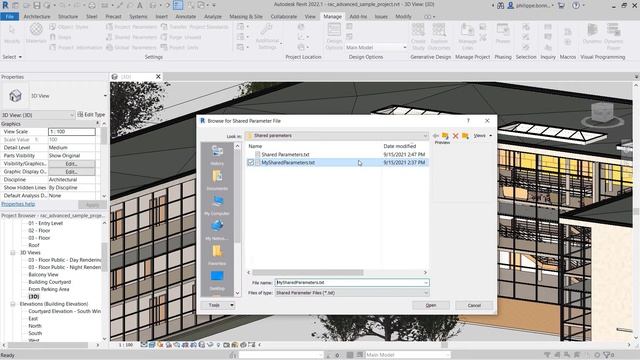Click the Tools button in dialog

click(214, 305)
